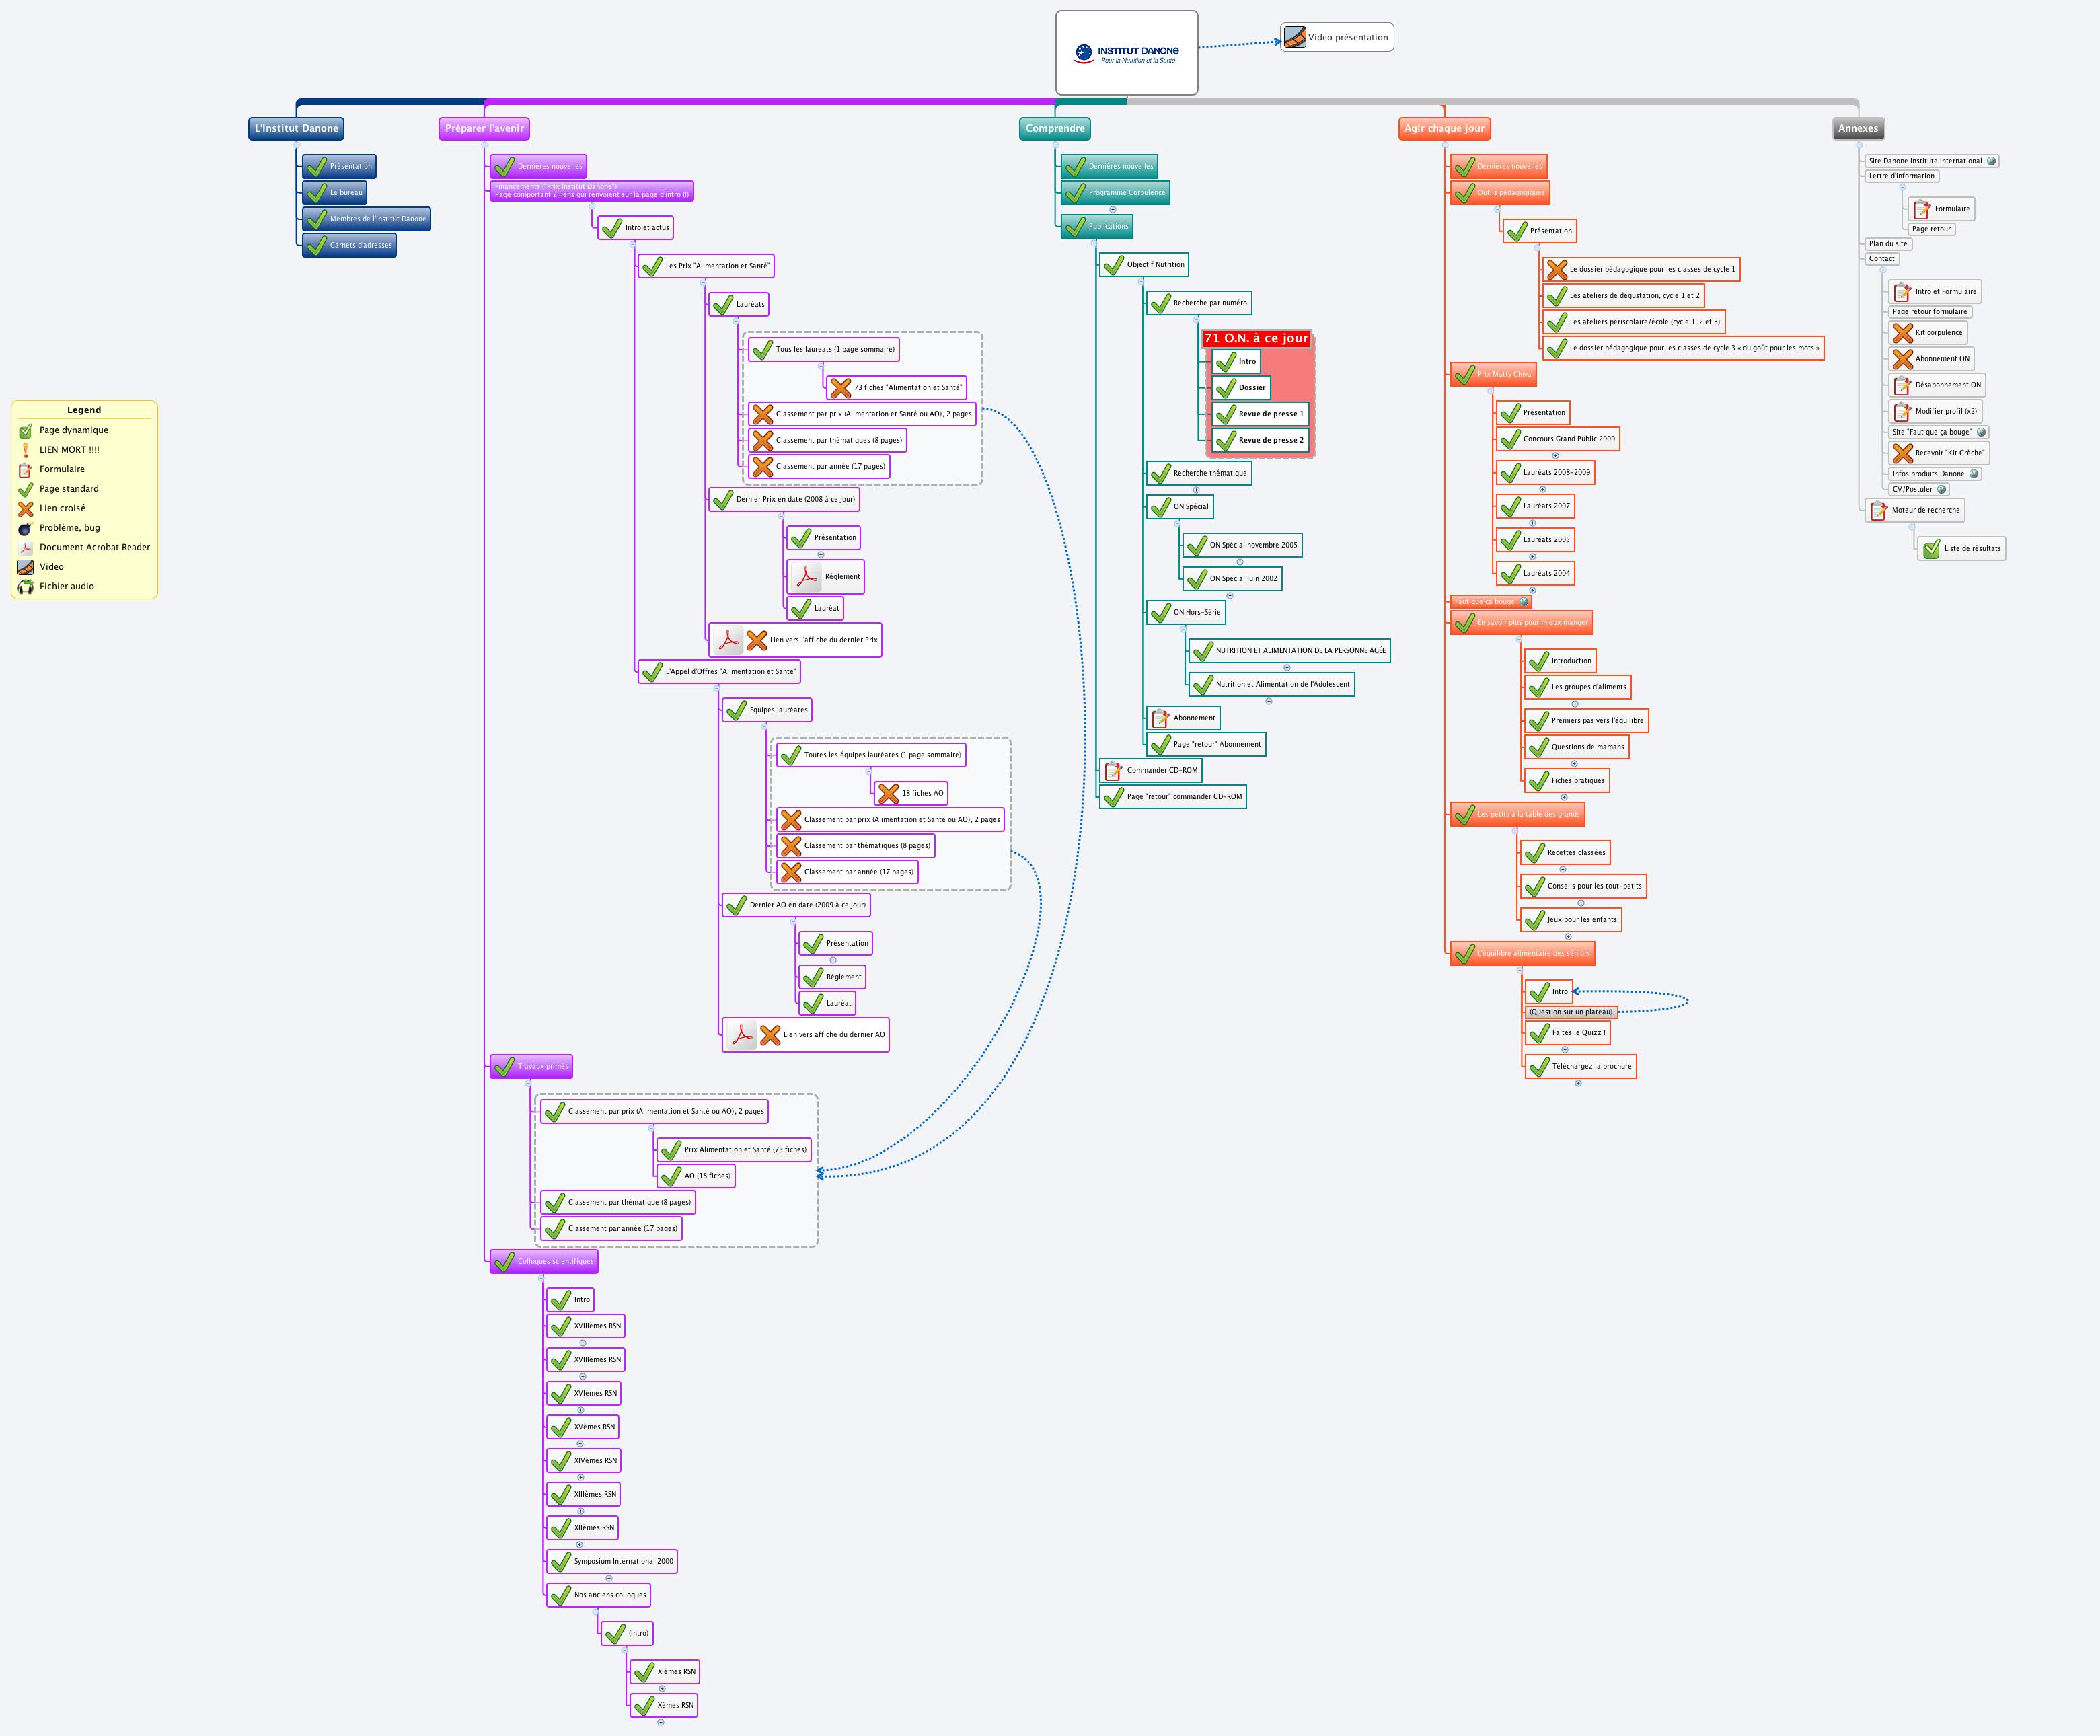This screenshot has height=1736, width=2100.
Task: Select the red 71 O.N. à ce jour label
Action: click(1256, 339)
